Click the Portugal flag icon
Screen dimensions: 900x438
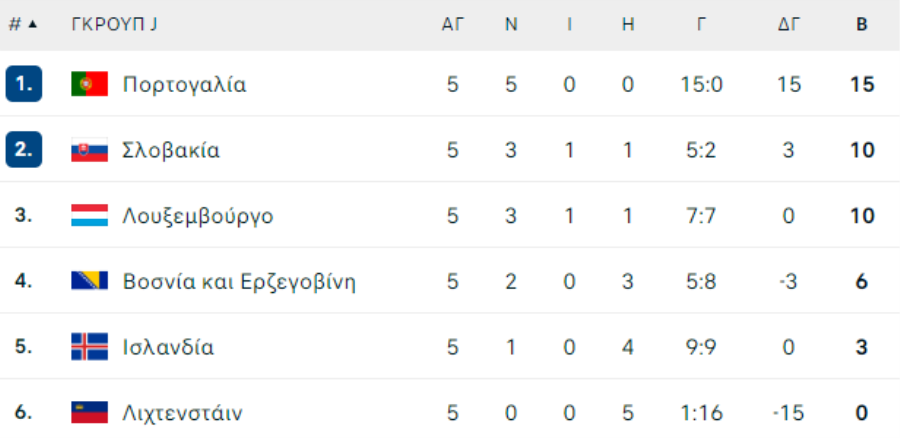[90, 84]
